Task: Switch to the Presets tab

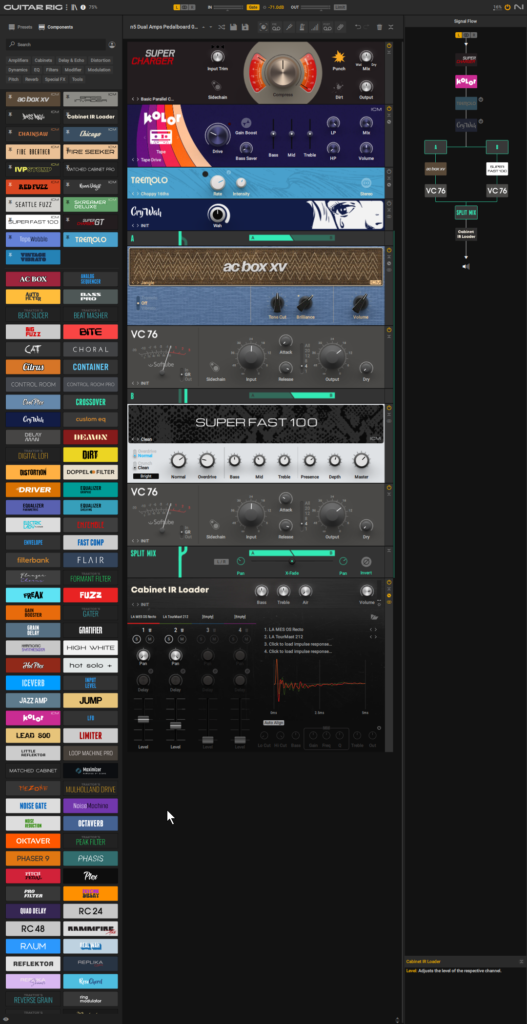Action: 21,27
